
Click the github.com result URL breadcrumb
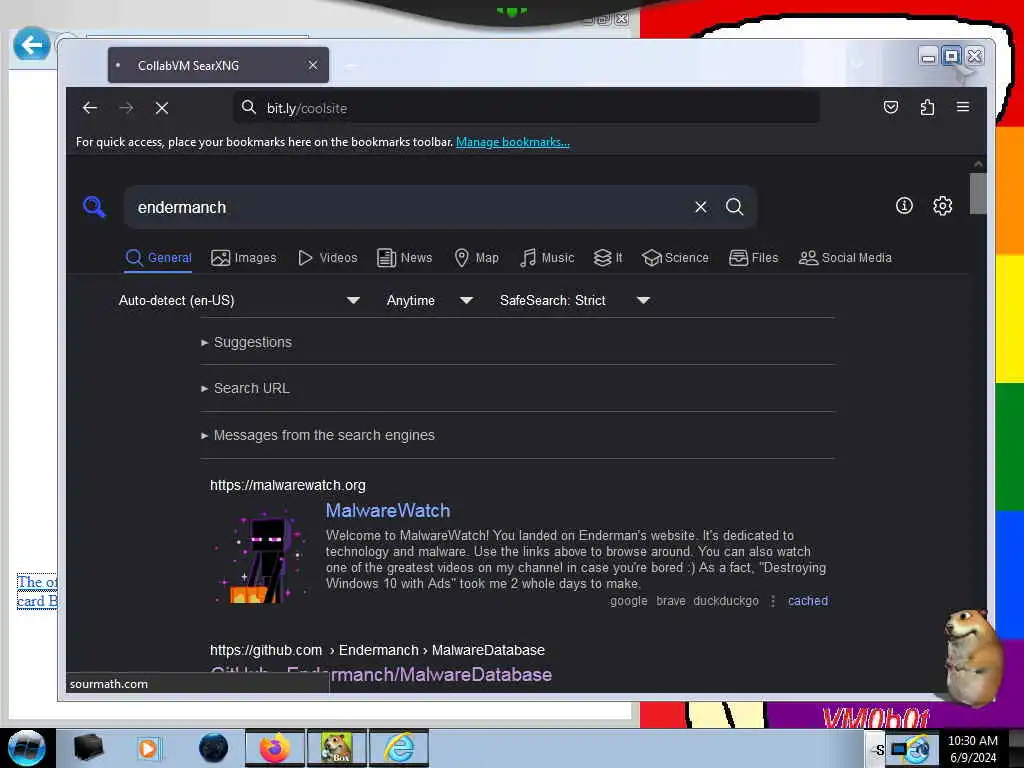pyautogui.click(x=377, y=650)
